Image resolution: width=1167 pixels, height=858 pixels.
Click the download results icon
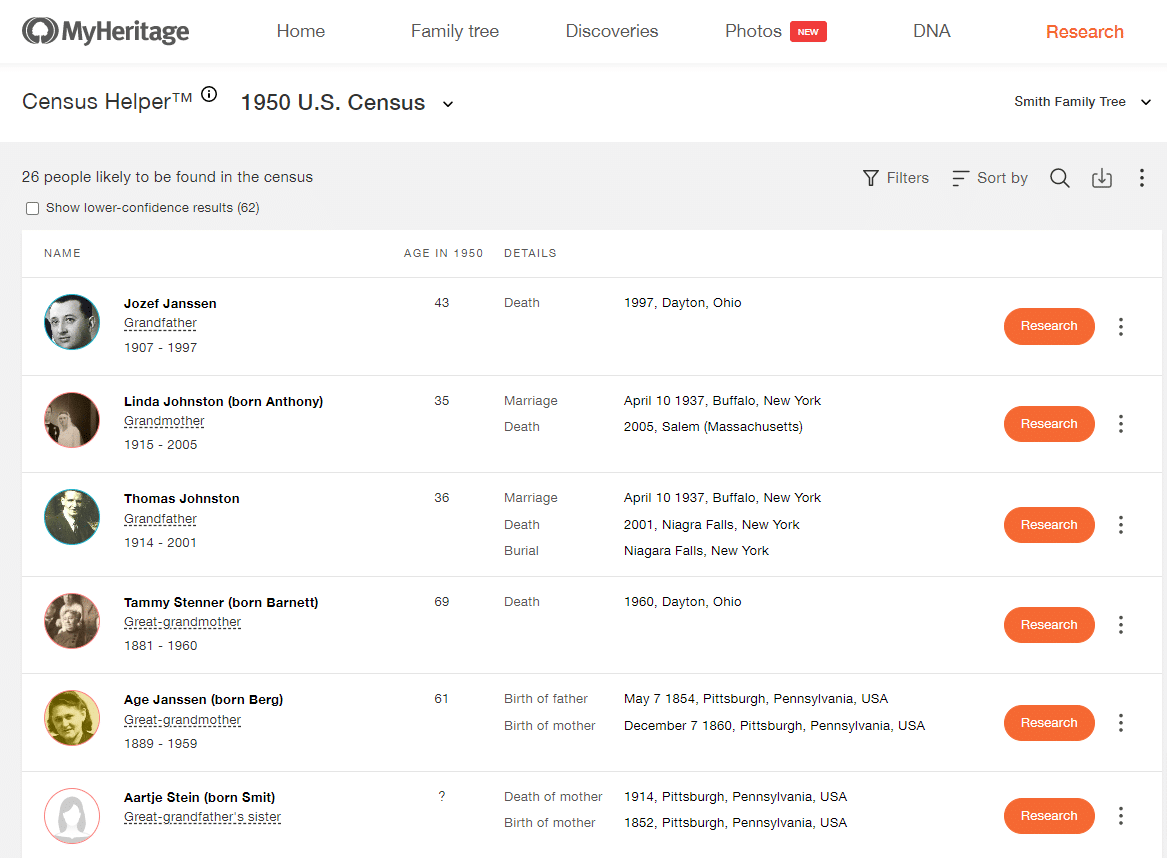point(1102,178)
